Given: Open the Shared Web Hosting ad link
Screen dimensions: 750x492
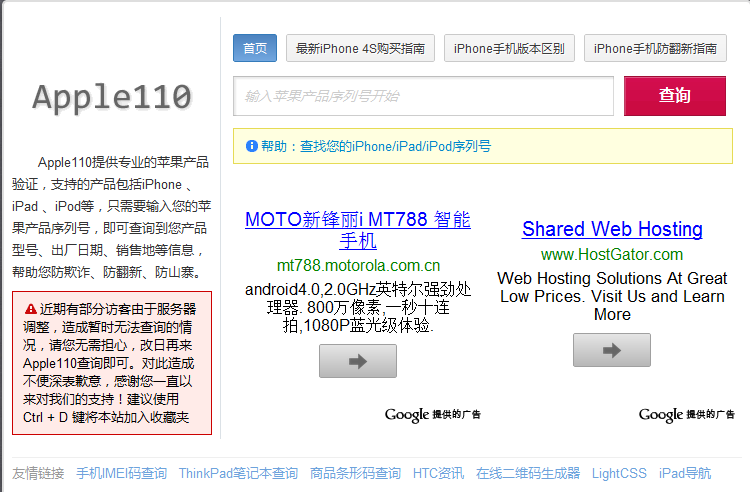Looking at the screenshot, I should (612, 229).
